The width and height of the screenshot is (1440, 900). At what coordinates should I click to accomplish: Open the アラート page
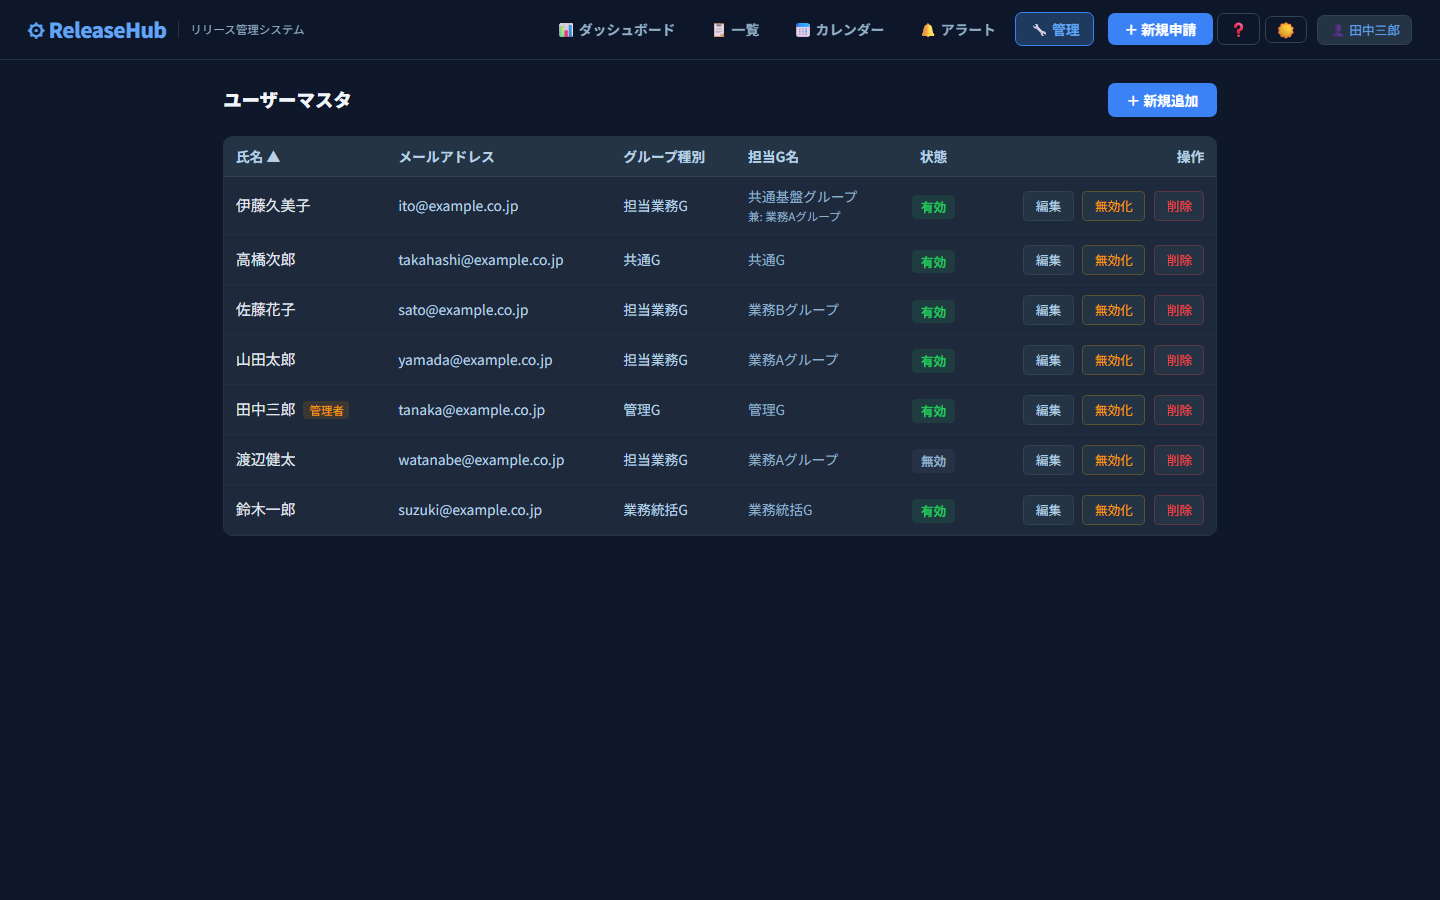[x=958, y=30]
